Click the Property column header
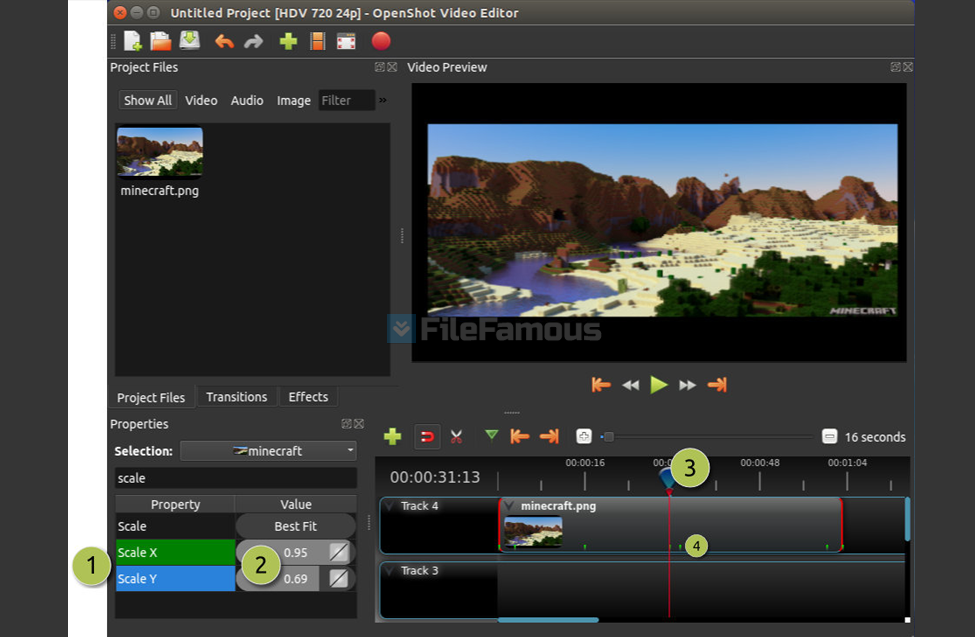 [175, 504]
